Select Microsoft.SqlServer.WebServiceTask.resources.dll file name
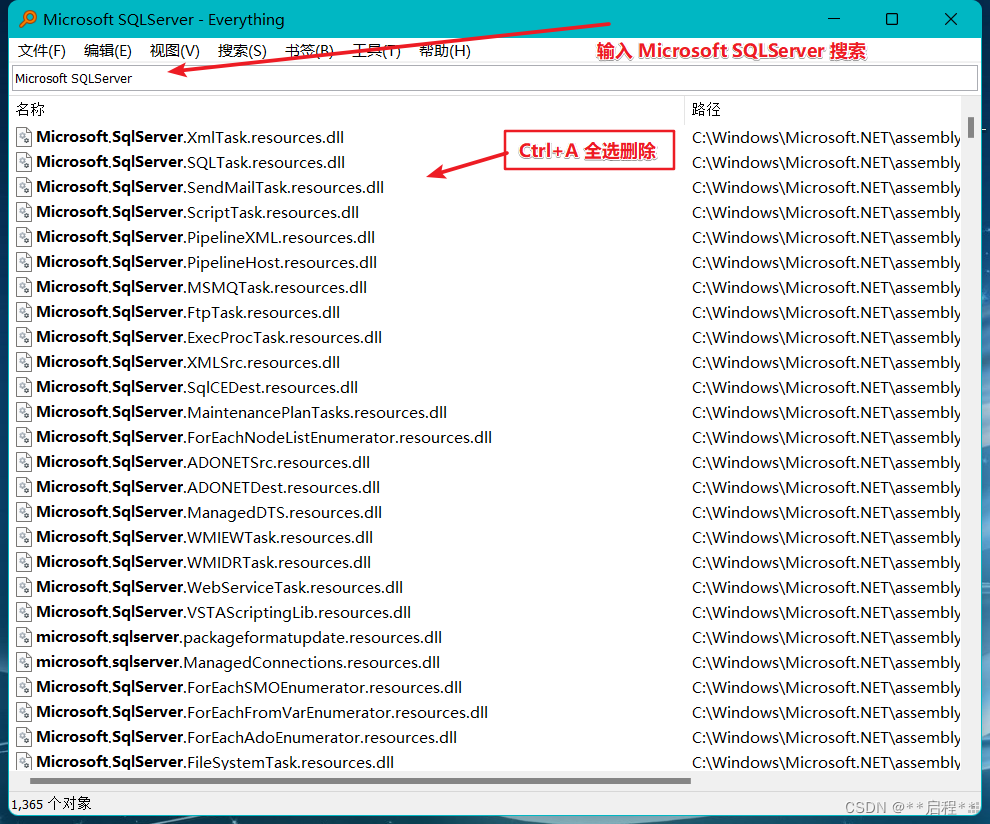The height and width of the screenshot is (824, 990). click(x=220, y=587)
